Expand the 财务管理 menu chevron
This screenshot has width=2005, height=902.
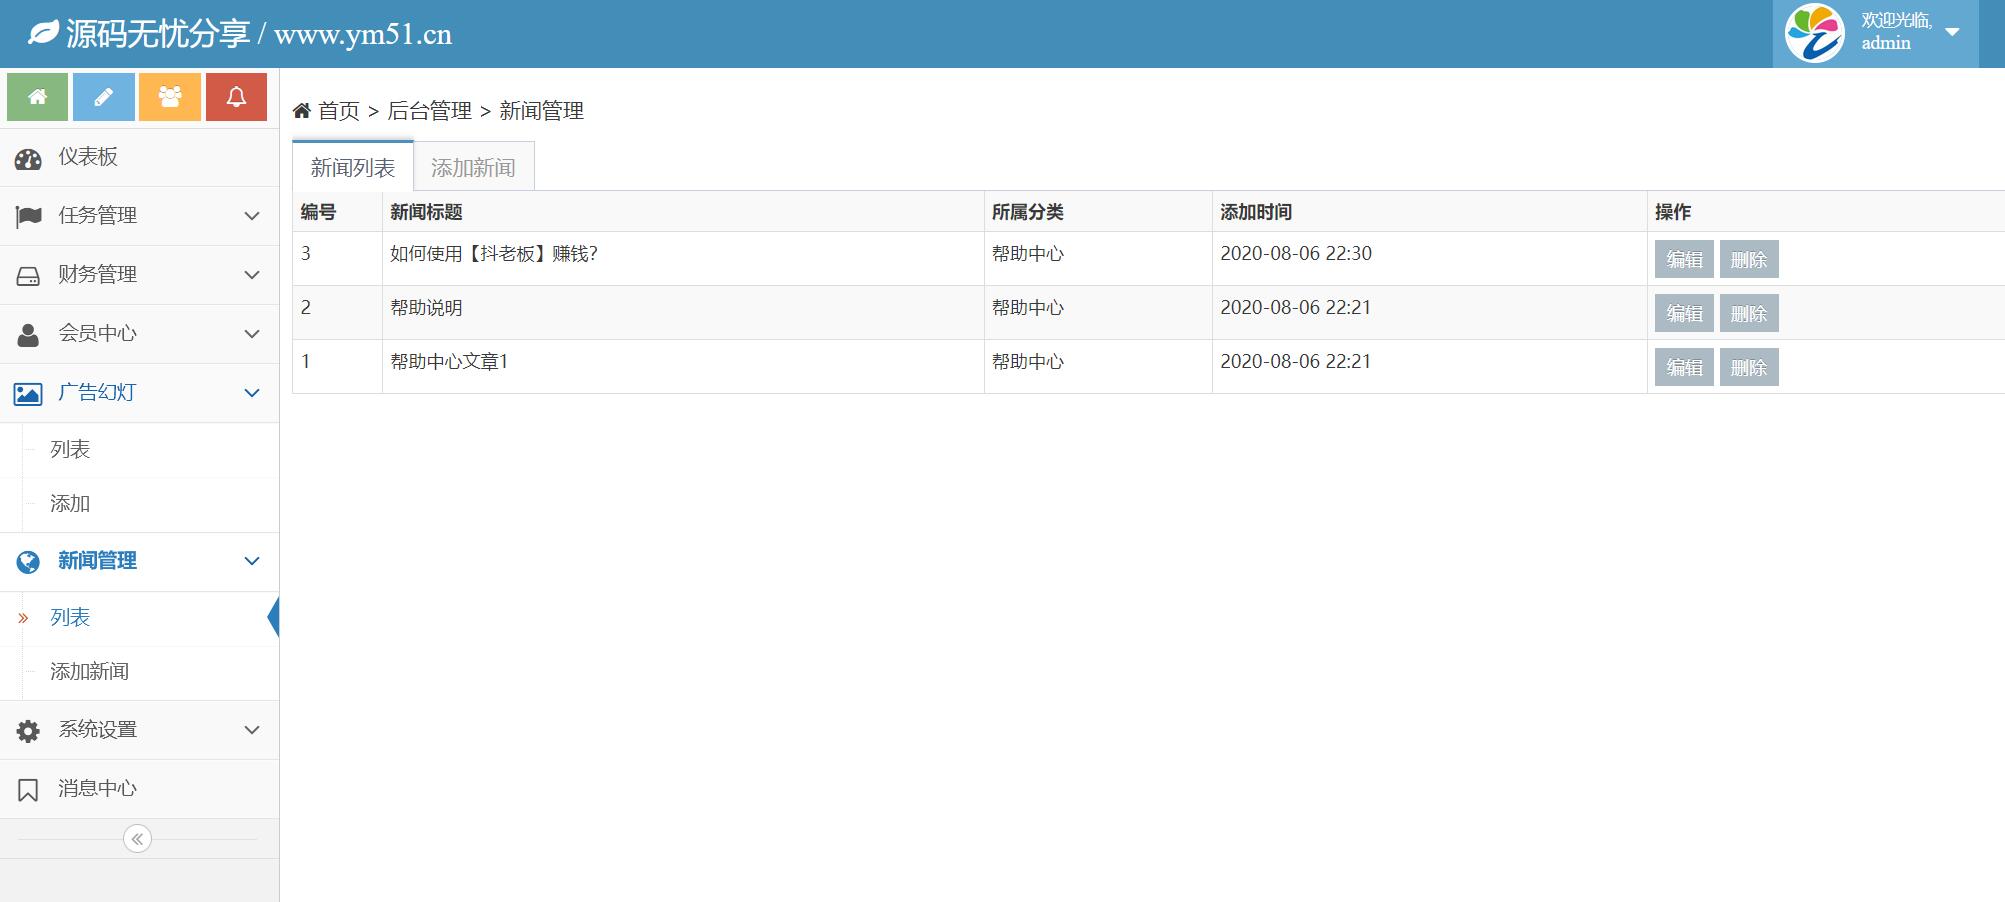coord(252,275)
